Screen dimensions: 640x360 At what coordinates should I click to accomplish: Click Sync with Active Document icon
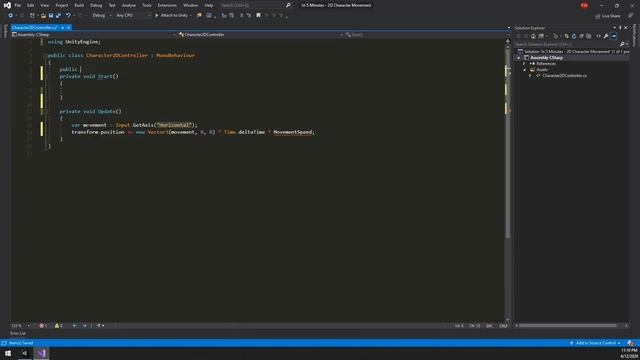click(567, 36)
